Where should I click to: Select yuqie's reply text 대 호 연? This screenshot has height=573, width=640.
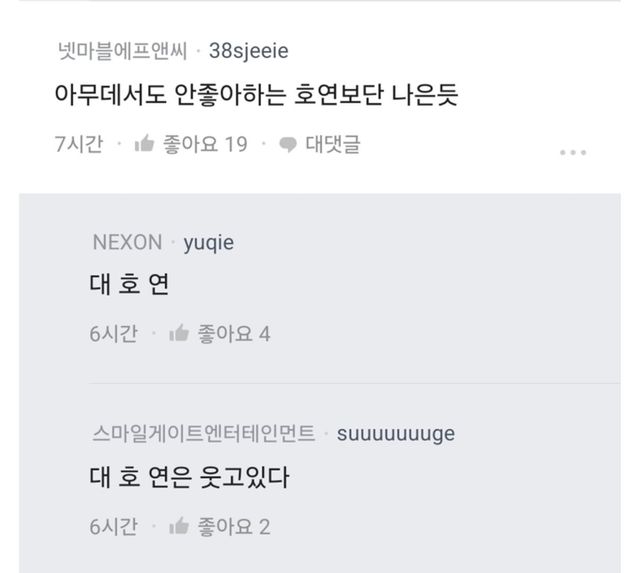point(129,286)
